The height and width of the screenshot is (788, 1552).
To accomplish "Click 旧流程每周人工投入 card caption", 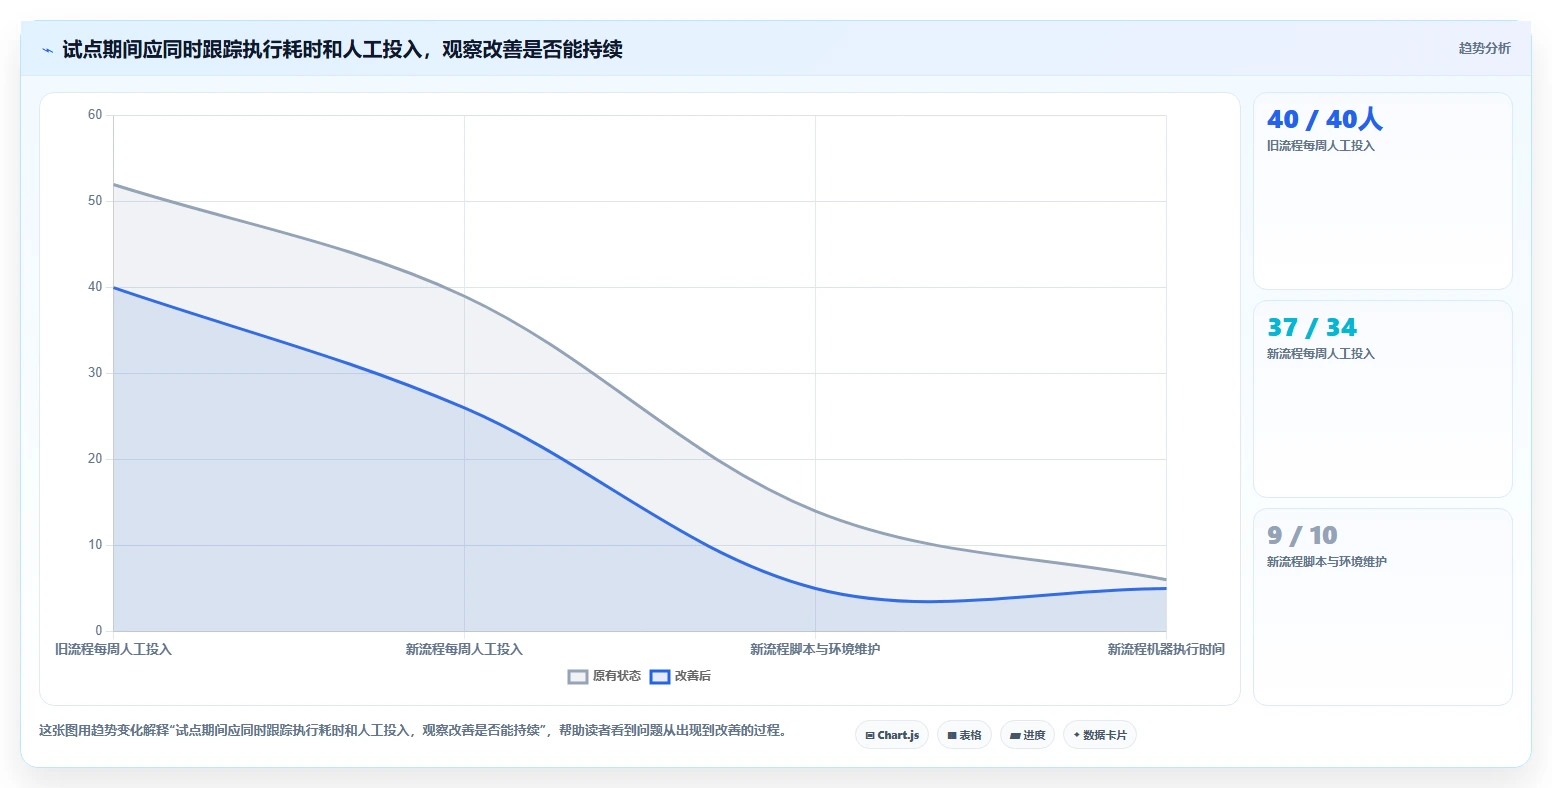I will tap(1321, 146).
